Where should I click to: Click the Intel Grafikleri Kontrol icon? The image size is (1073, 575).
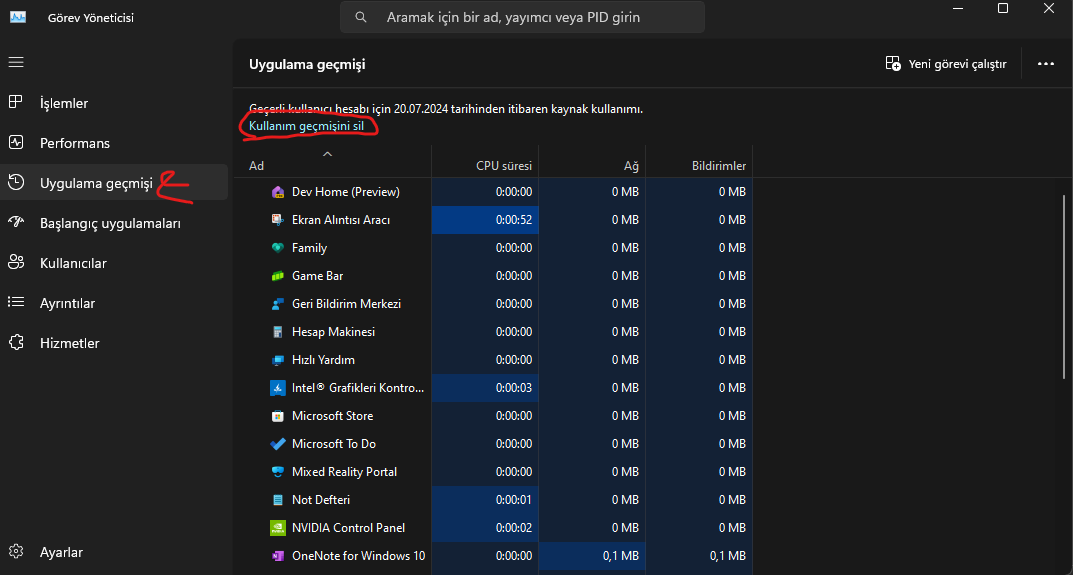point(277,388)
